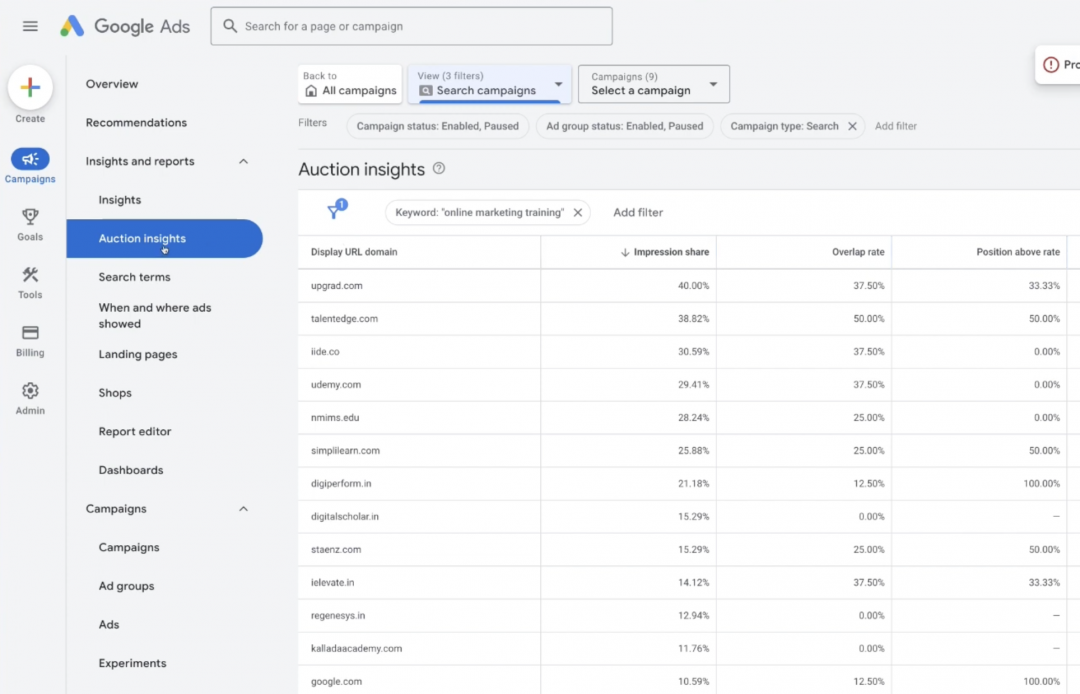Click the Google Ads logo

click(x=125, y=26)
